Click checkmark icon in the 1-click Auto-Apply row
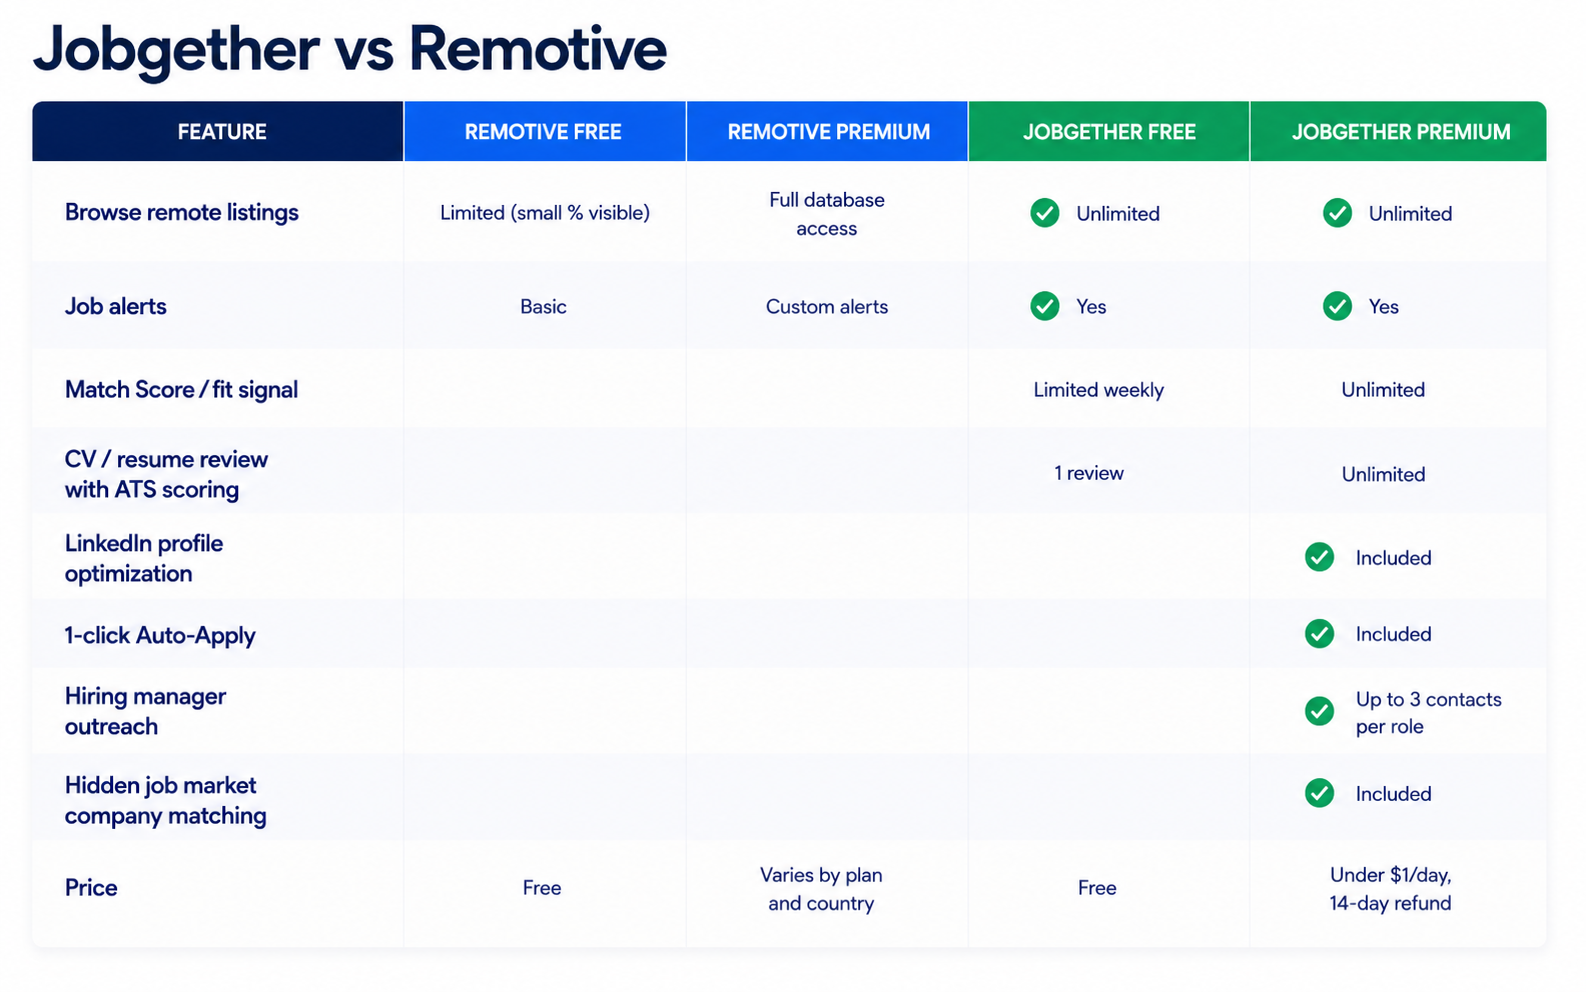 pos(1319,633)
